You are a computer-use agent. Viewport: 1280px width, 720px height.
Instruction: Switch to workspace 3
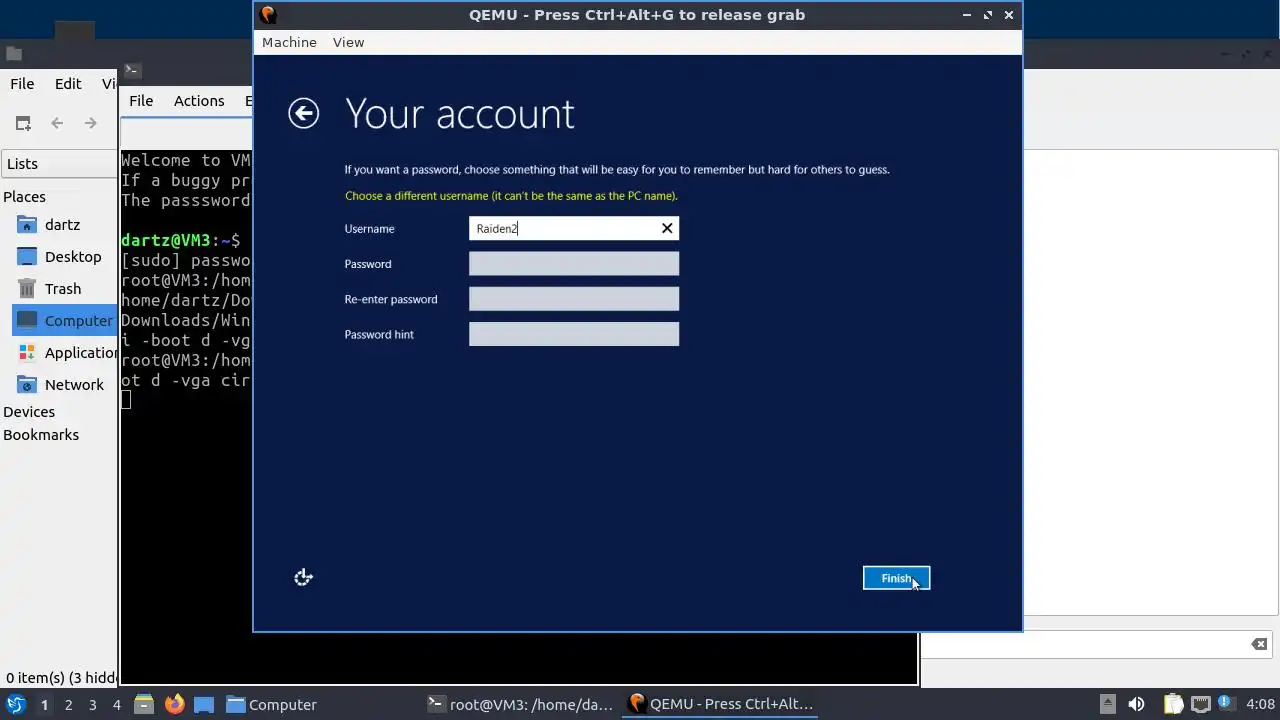point(92,705)
